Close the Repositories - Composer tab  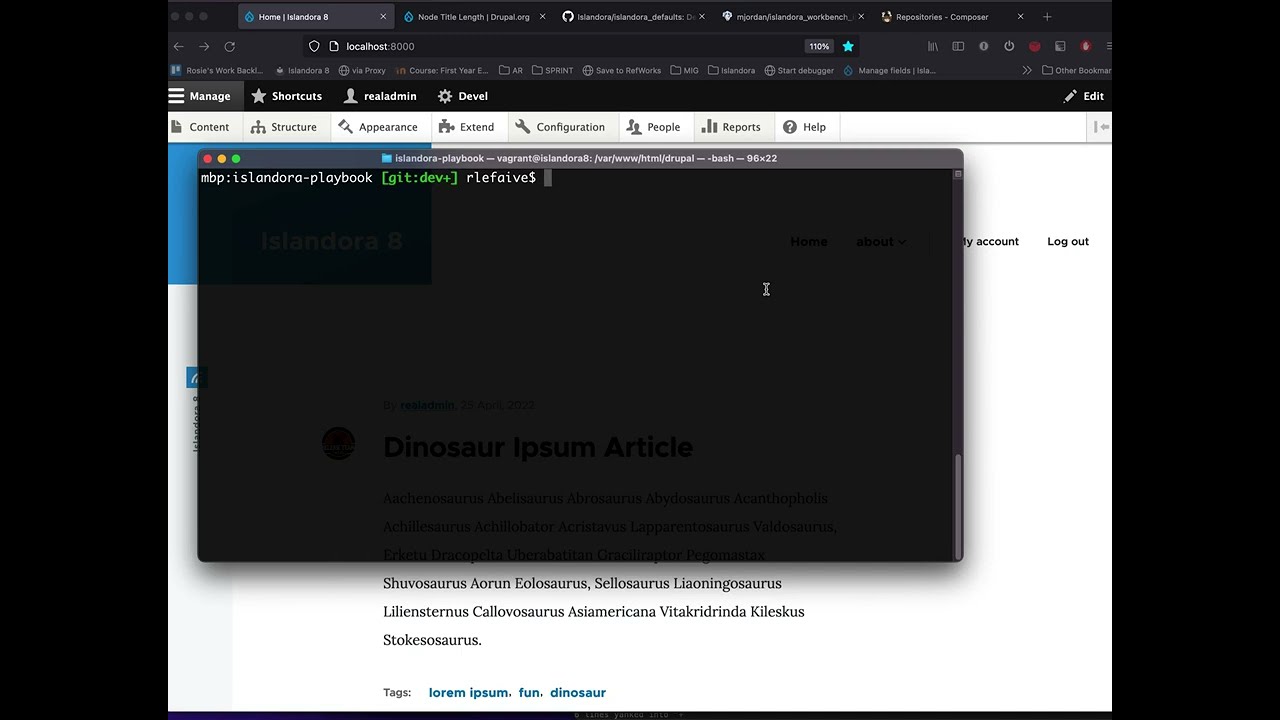pyautogui.click(x=1020, y=17)
